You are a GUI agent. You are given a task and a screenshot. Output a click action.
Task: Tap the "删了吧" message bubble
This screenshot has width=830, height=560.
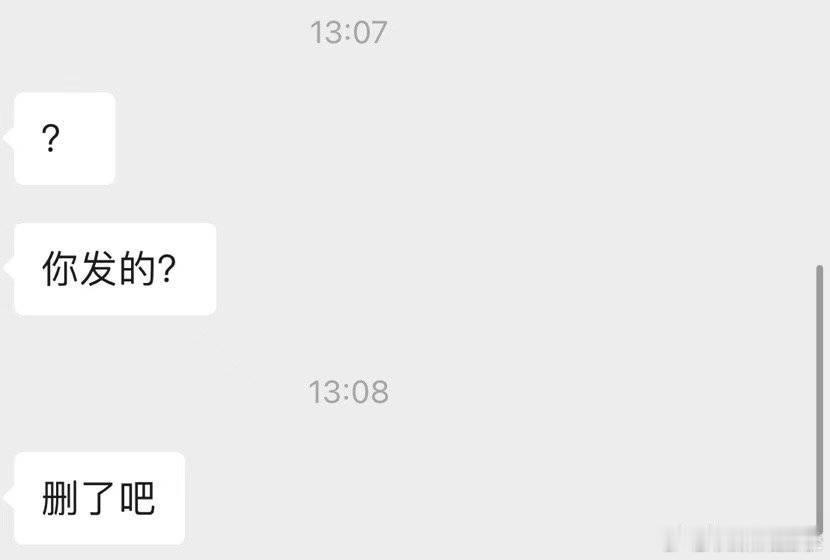(100, 499)
